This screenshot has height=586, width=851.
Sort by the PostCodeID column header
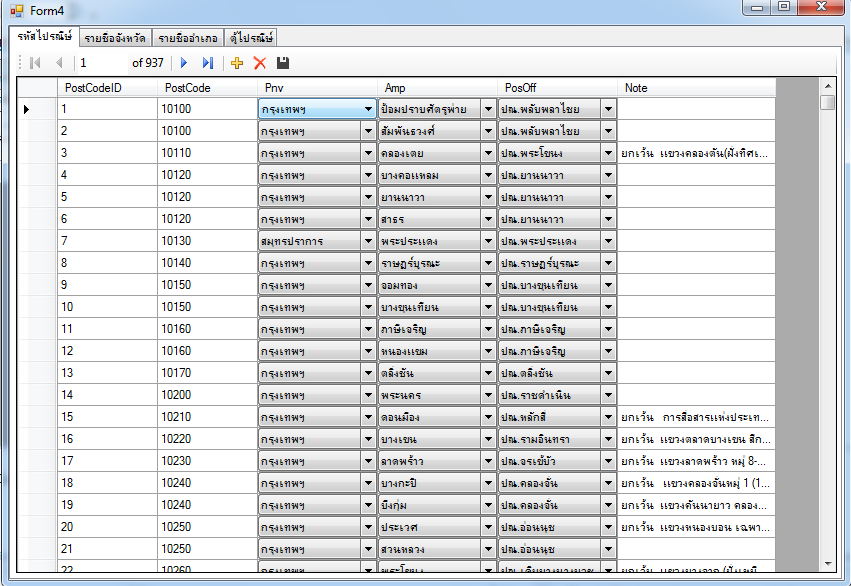coord(107,88)
